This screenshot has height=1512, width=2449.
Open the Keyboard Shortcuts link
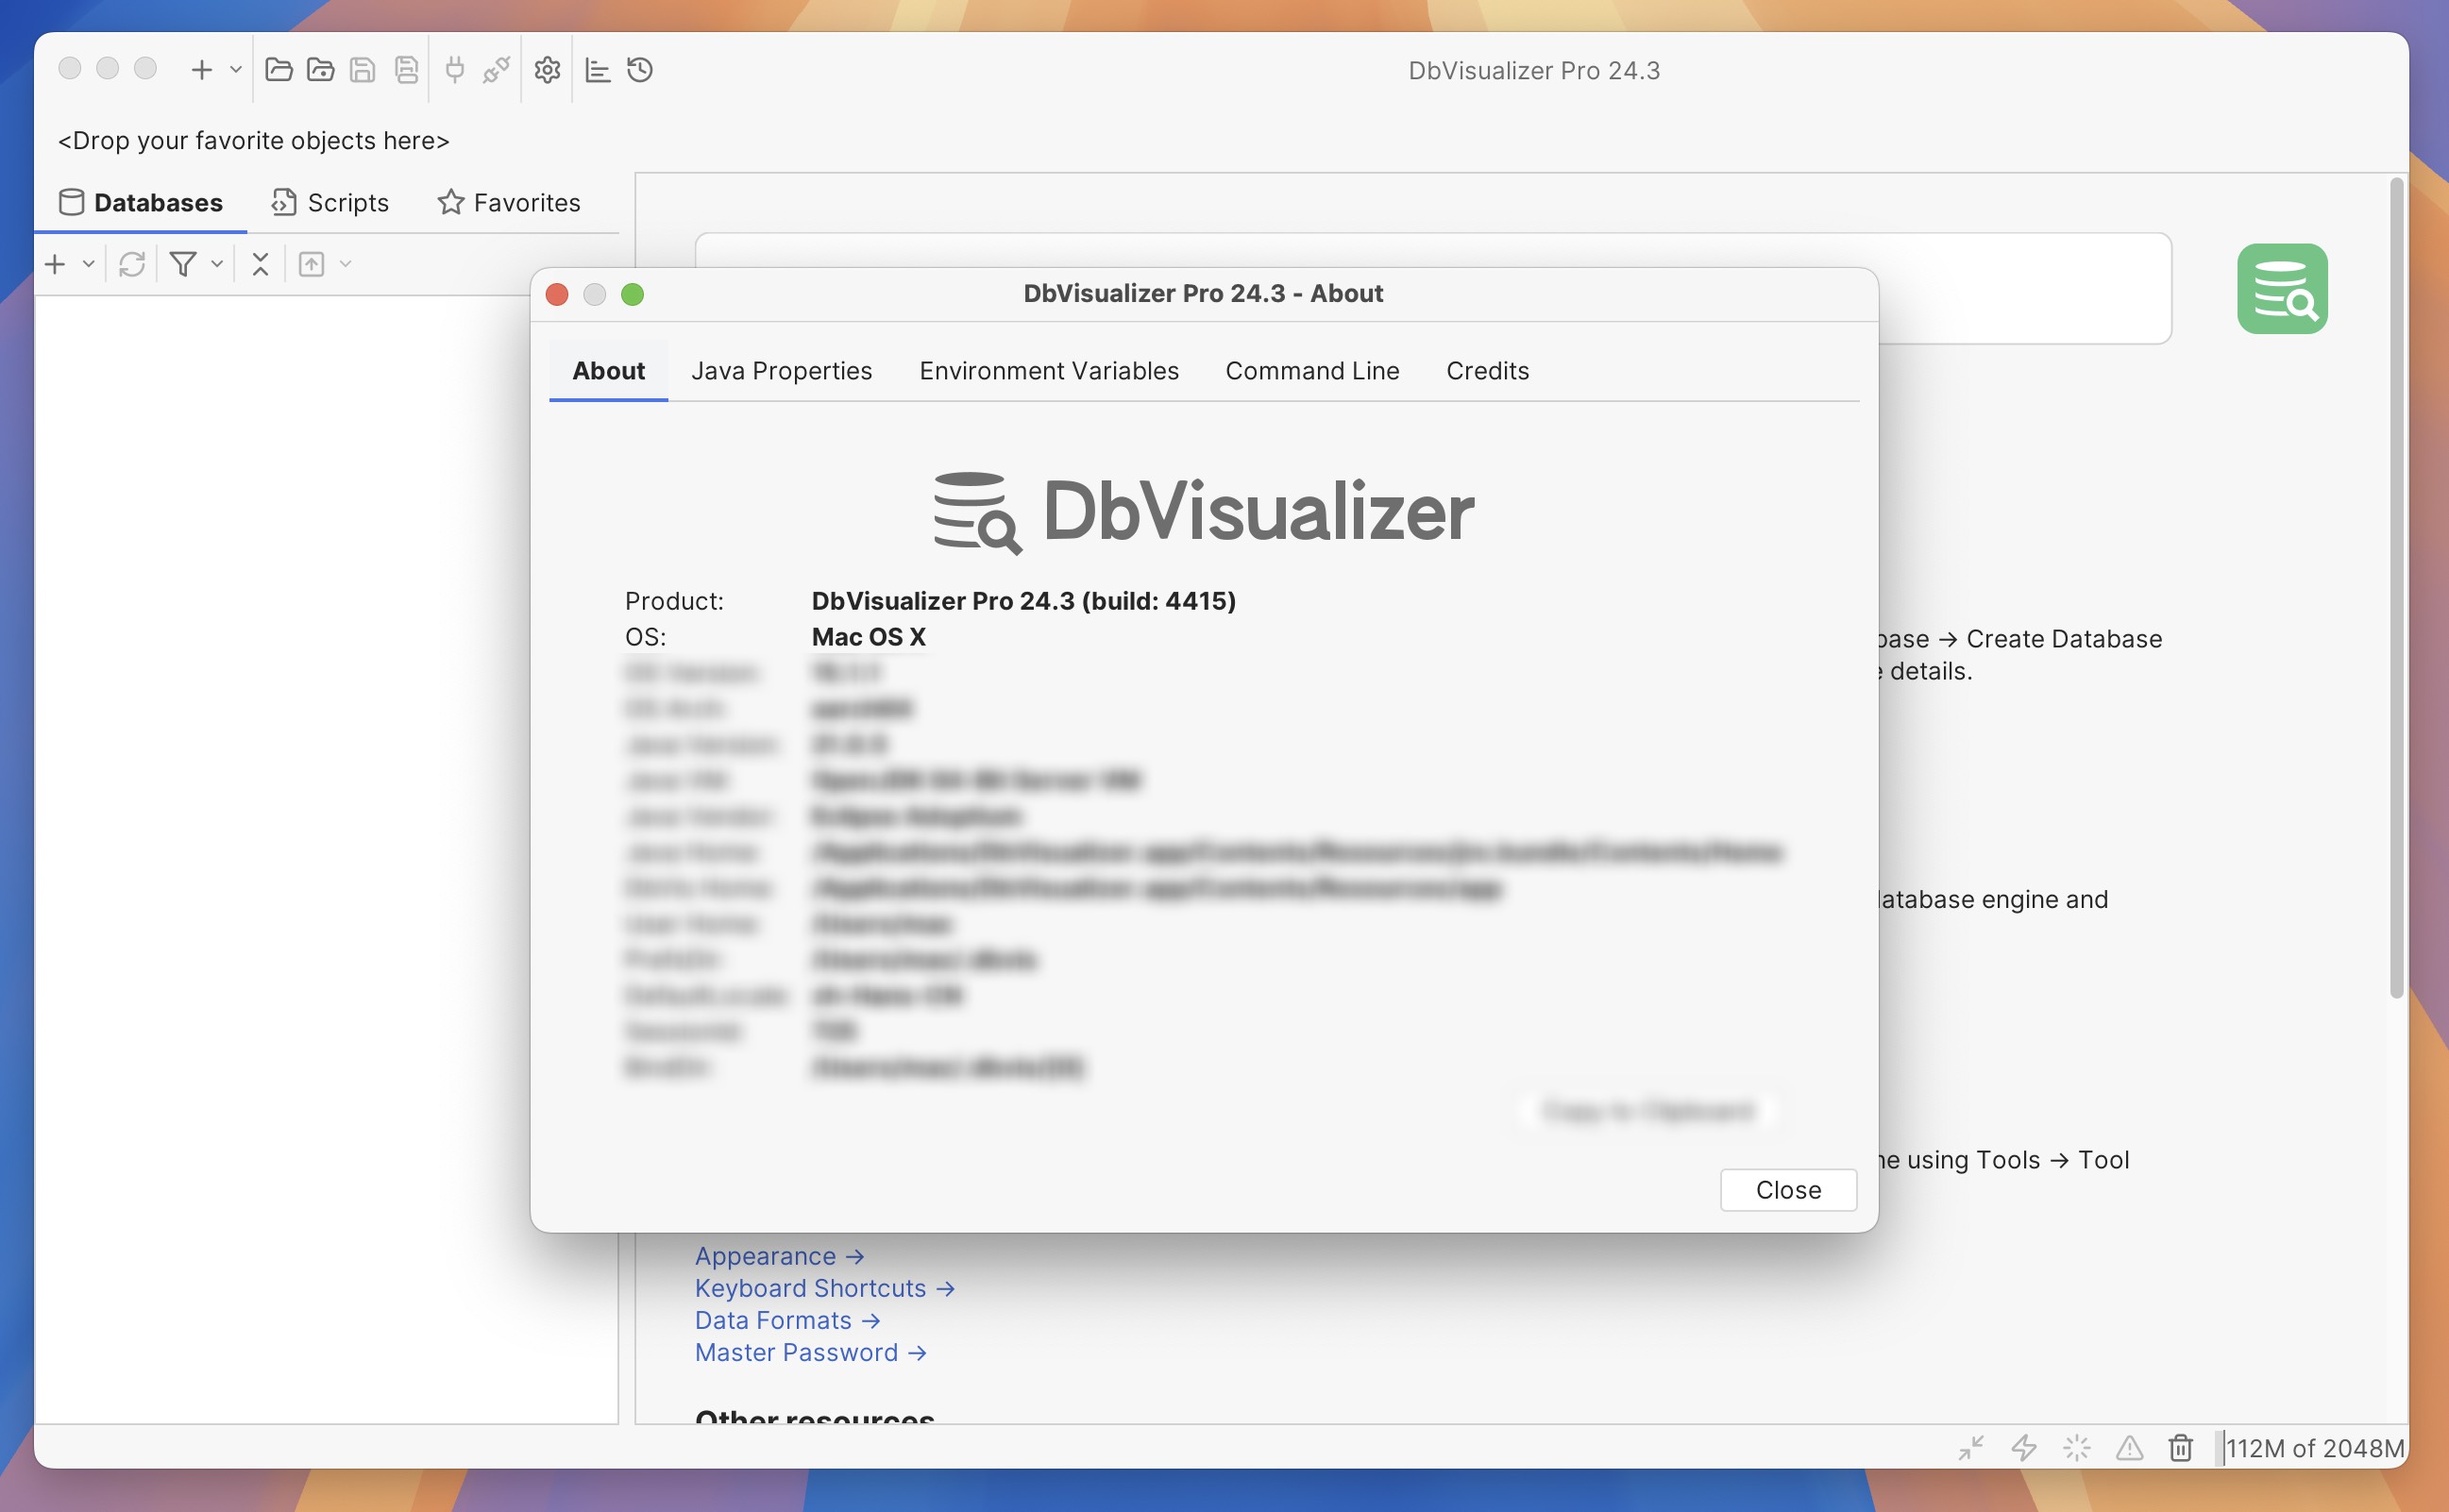tap(825, 1288)
